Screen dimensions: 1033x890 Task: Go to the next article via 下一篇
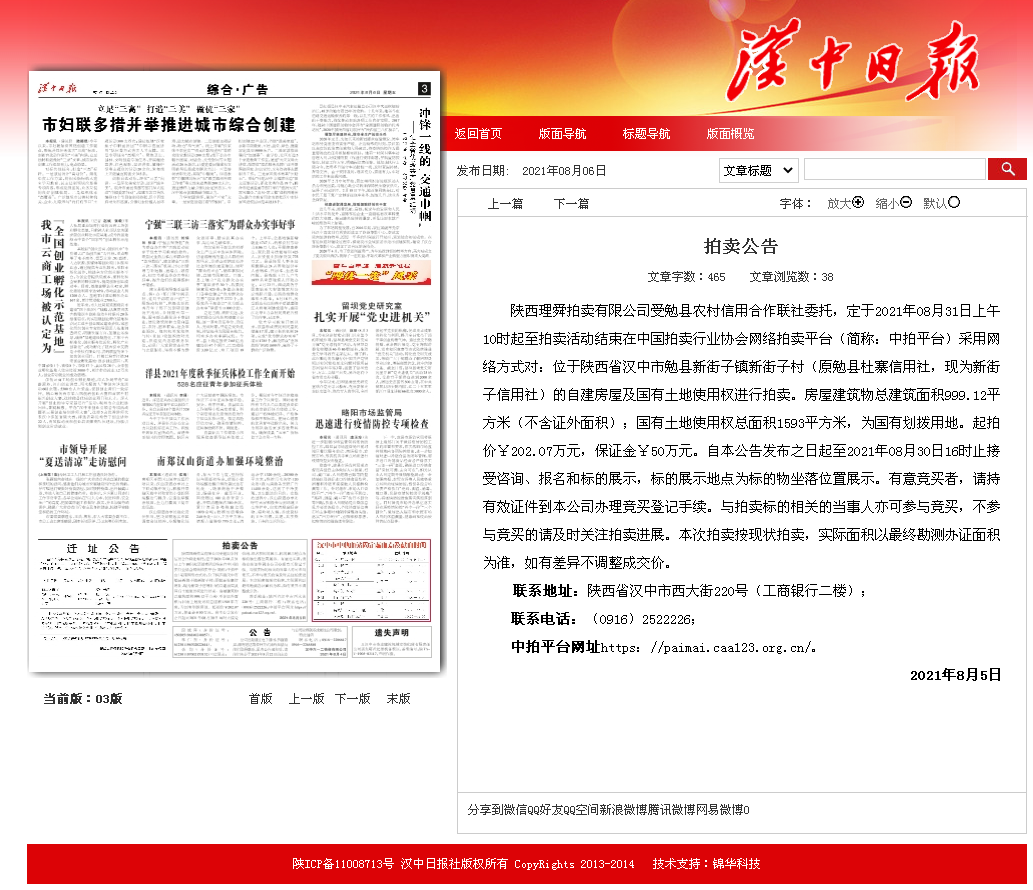click(571, 204)
